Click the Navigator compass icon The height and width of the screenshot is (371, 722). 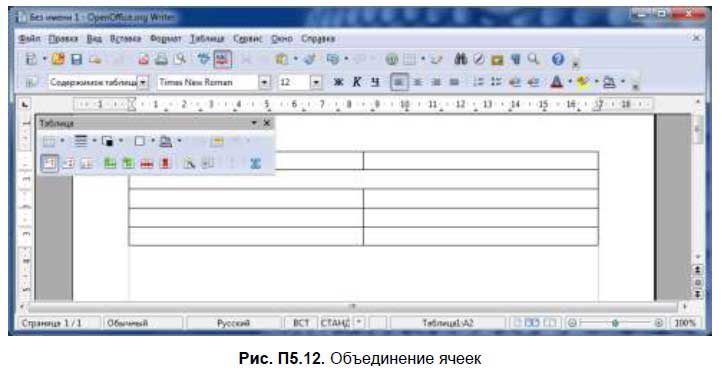point(479,59)
